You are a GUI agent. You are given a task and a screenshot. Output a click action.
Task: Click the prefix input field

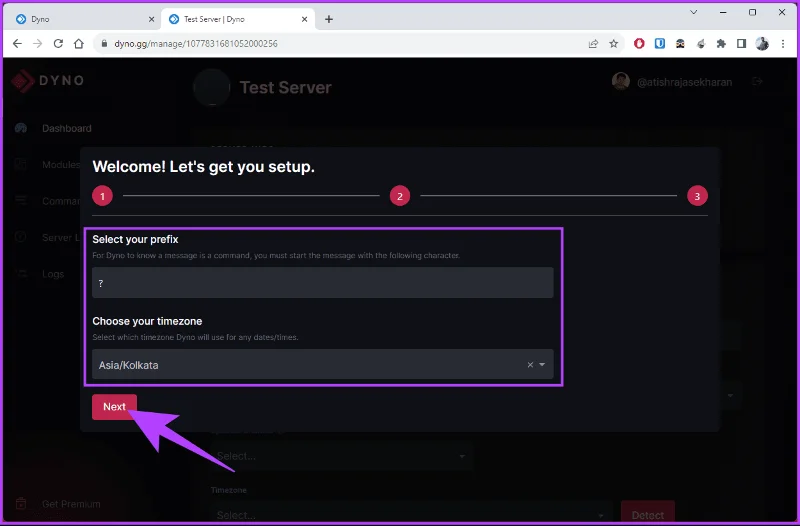[322, 283]
